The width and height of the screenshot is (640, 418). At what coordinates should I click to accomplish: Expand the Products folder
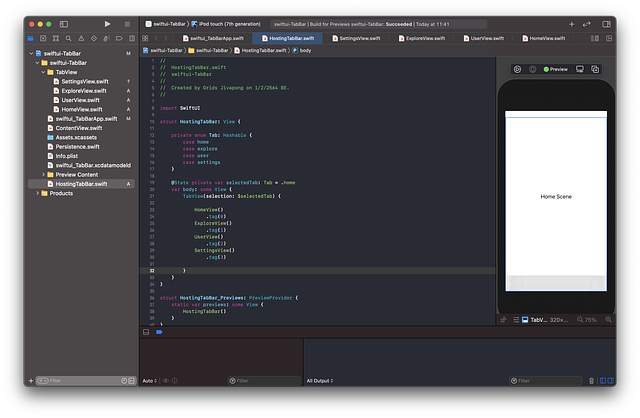pos(37,193)
